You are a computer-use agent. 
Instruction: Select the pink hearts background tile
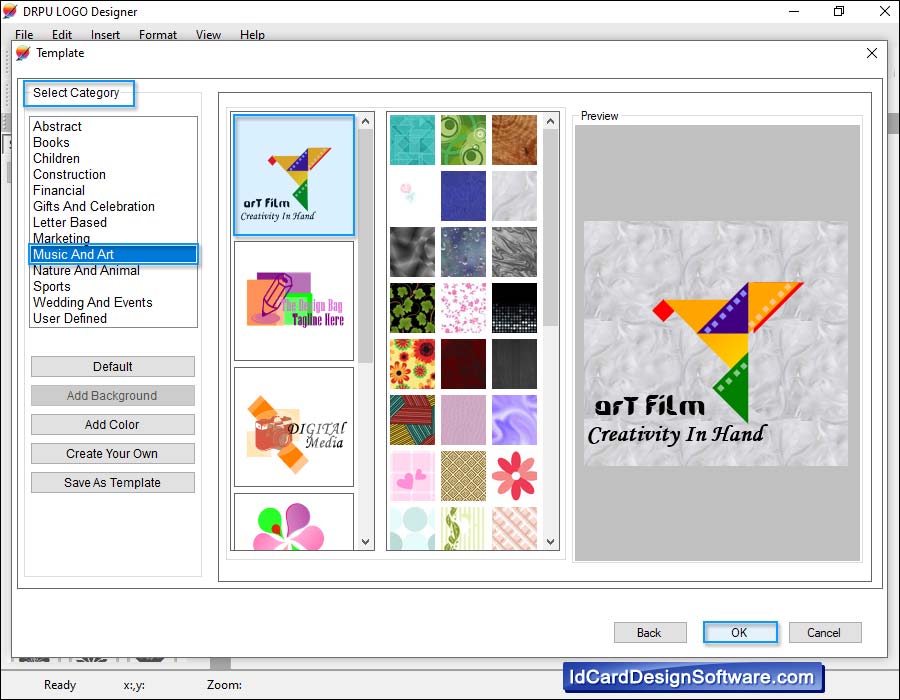(412, 476)
